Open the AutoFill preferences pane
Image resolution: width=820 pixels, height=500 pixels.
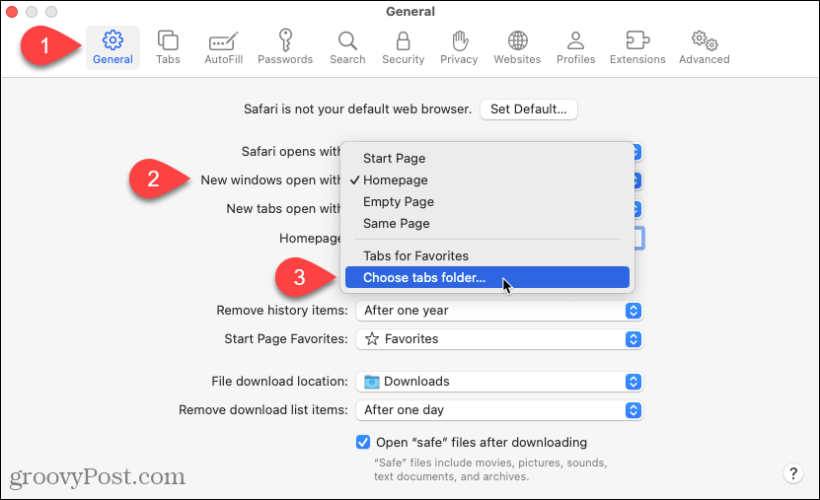(x=223, y=48)
